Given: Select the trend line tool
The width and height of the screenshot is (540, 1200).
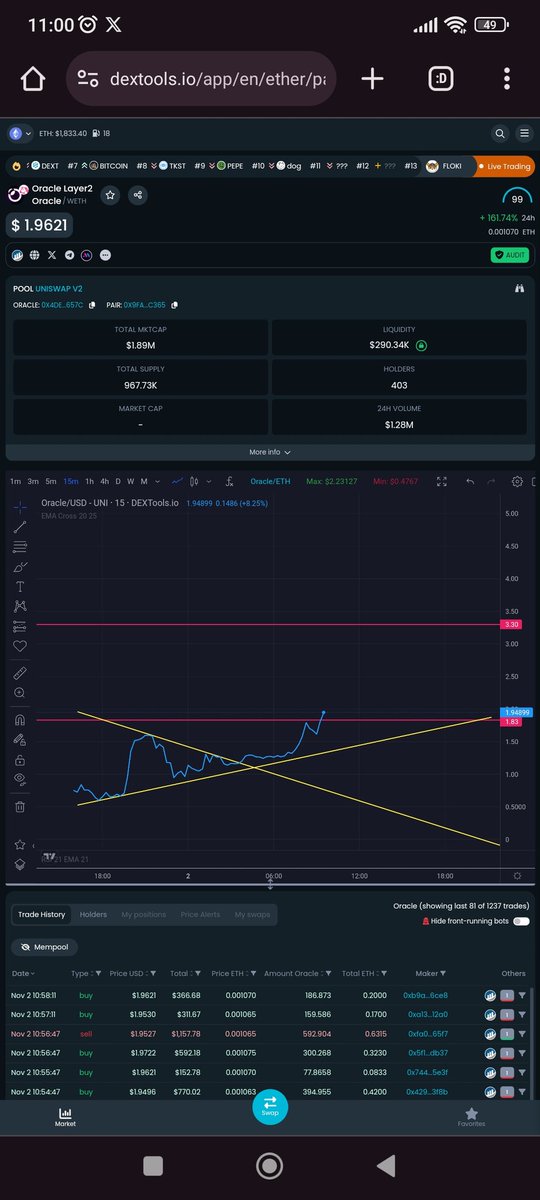Looking at the screenshot, I should [x=20, y=527].
